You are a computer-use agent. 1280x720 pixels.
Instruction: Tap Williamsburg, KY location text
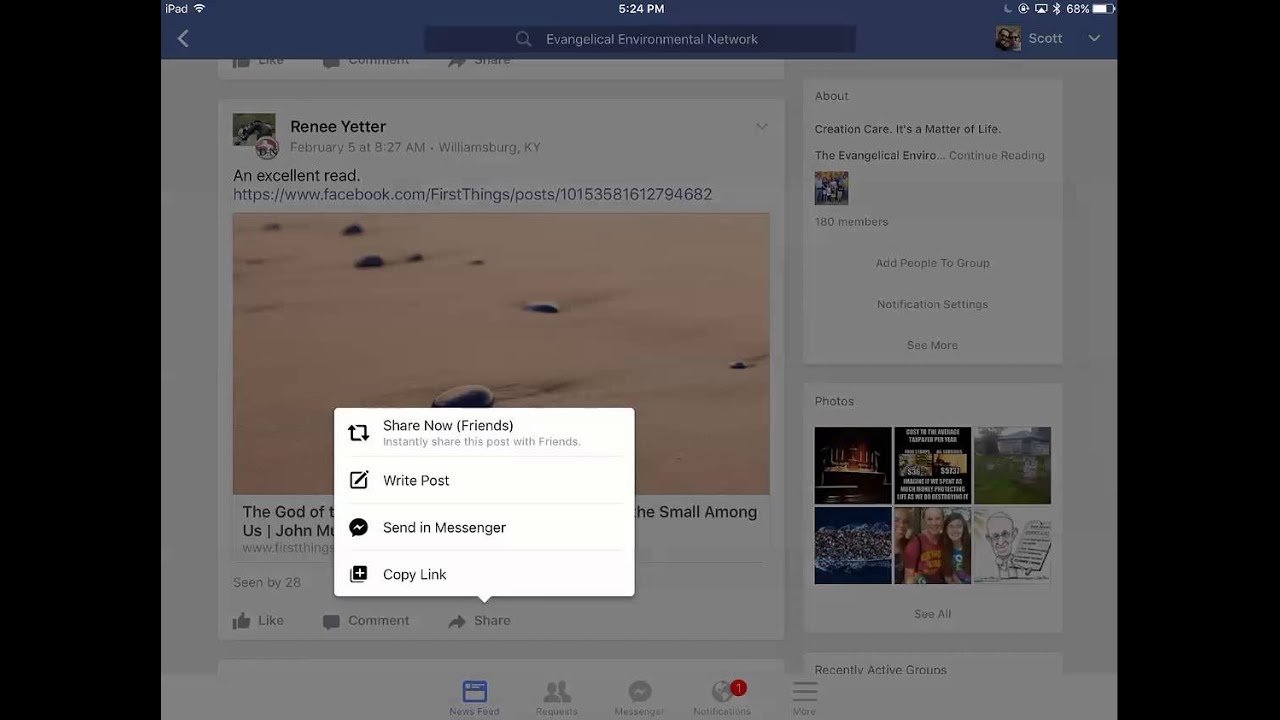point(490,147)
